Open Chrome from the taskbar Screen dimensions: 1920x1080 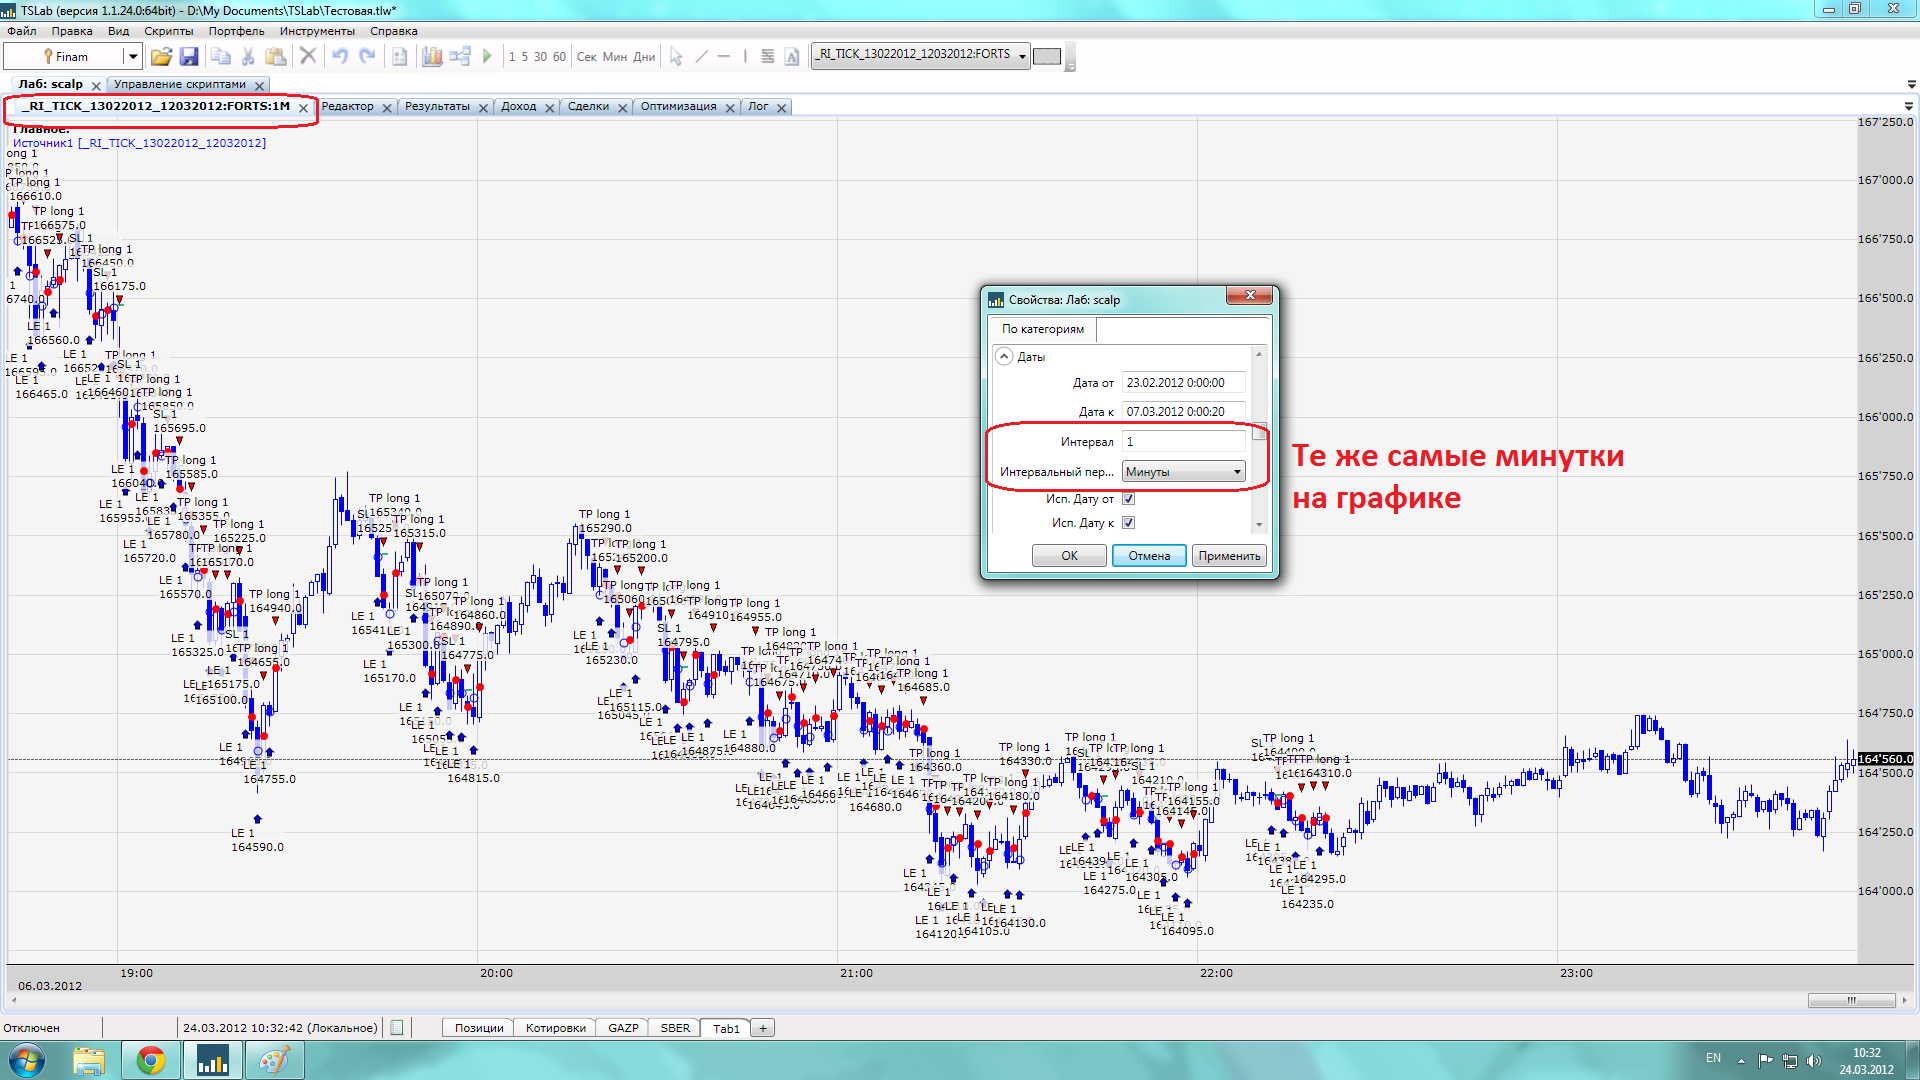point(151,1060)
